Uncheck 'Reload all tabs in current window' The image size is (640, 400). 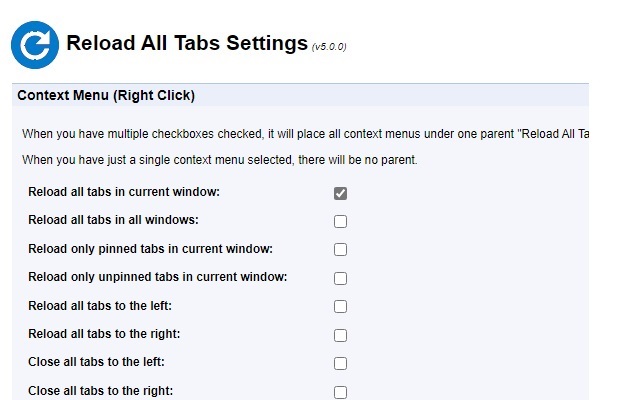pyautogui.click(x=340, y=193)
